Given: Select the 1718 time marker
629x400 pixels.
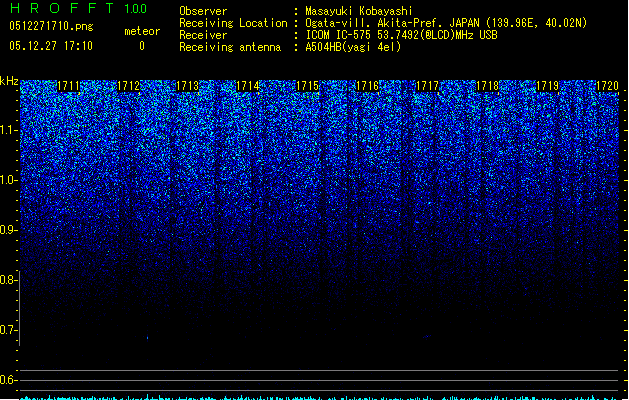Looking at the screenshot, I should [x=487, y=86].
